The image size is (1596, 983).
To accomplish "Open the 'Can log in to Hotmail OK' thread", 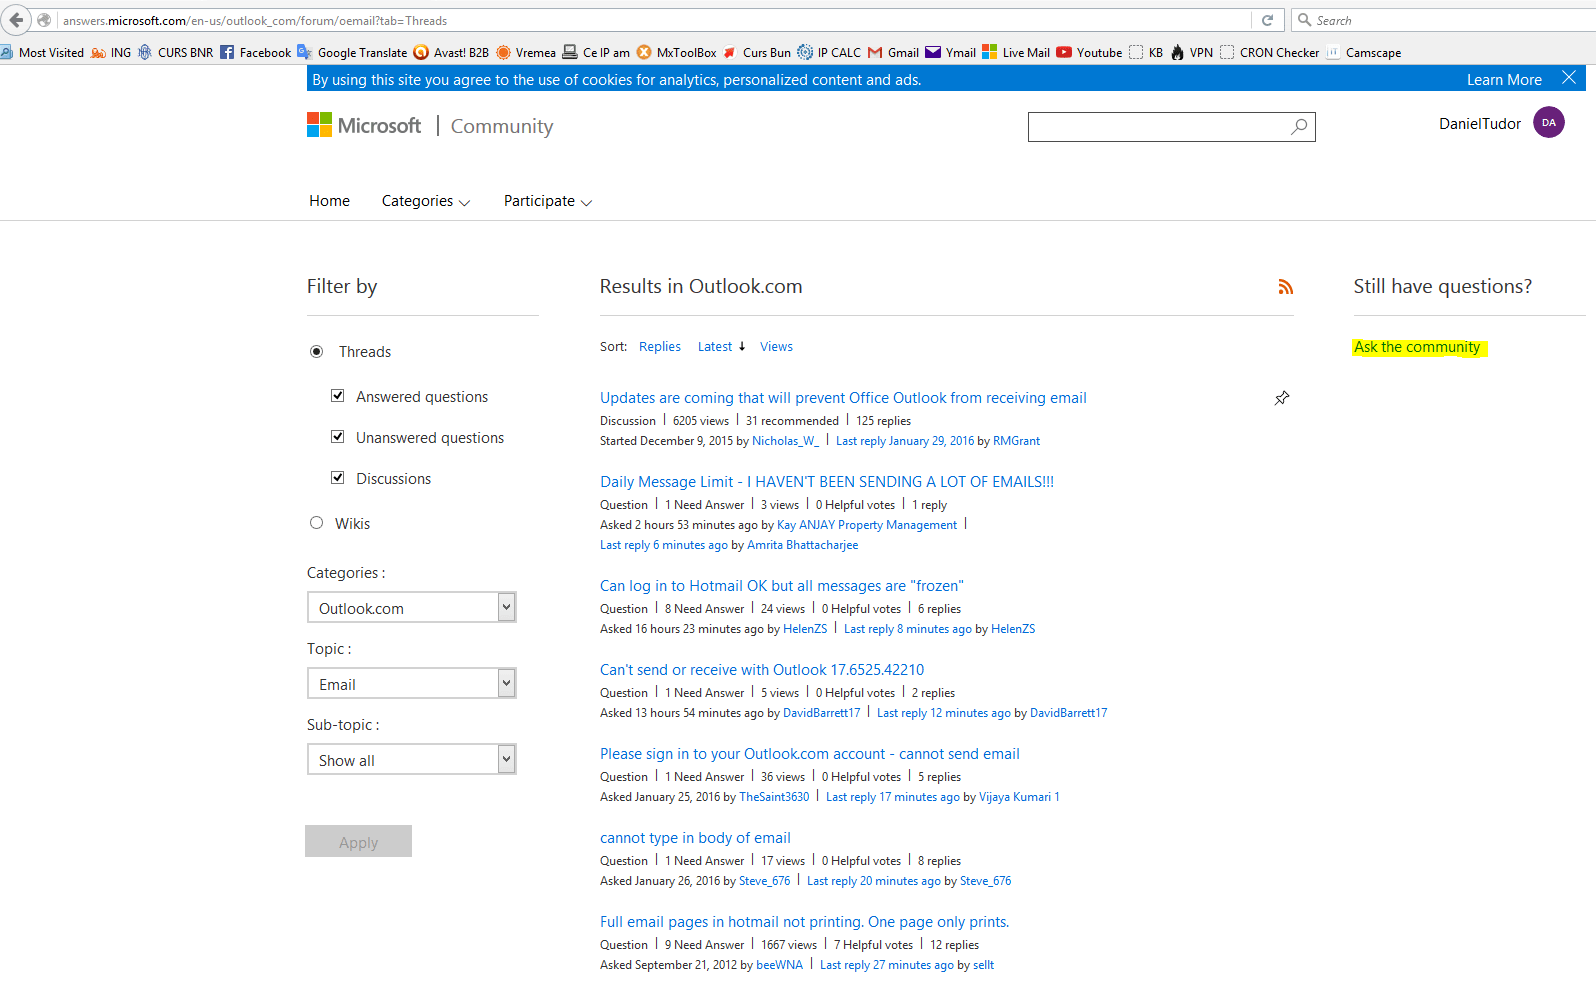I will click(x=782, y=586).
